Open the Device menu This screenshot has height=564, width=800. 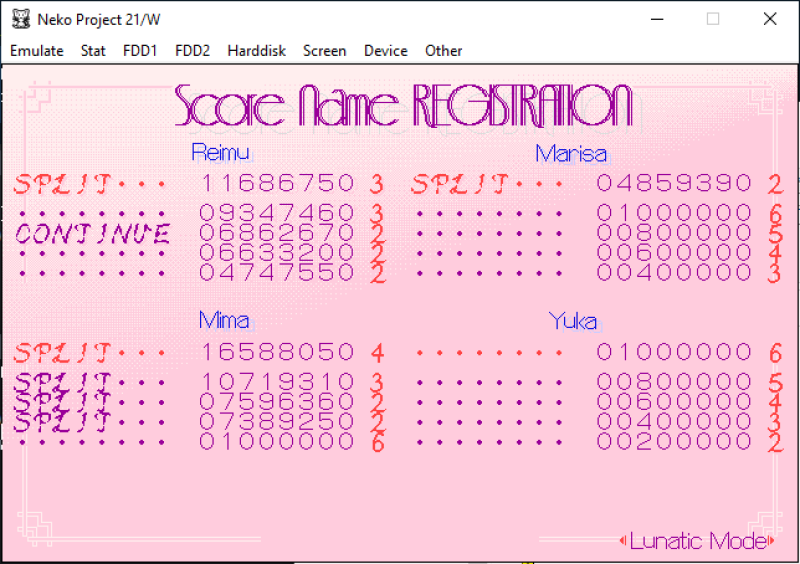point(386,51)
